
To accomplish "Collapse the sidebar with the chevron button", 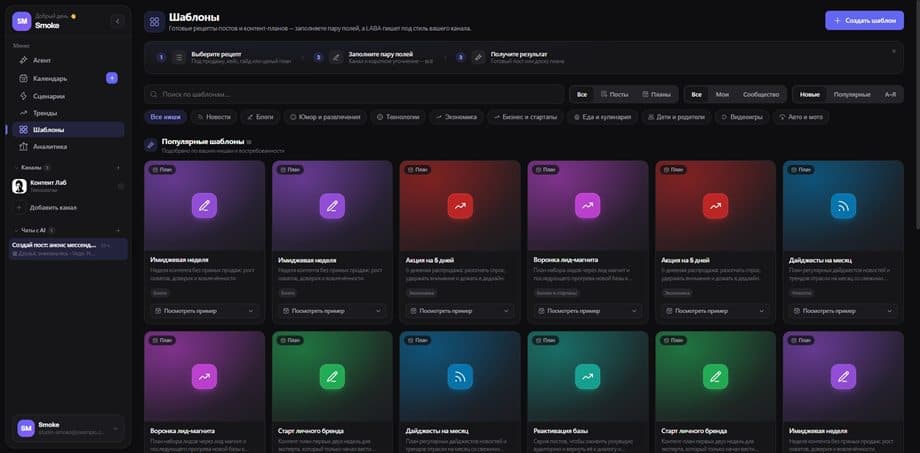I will pyautogui.click(x=117, y=21).
